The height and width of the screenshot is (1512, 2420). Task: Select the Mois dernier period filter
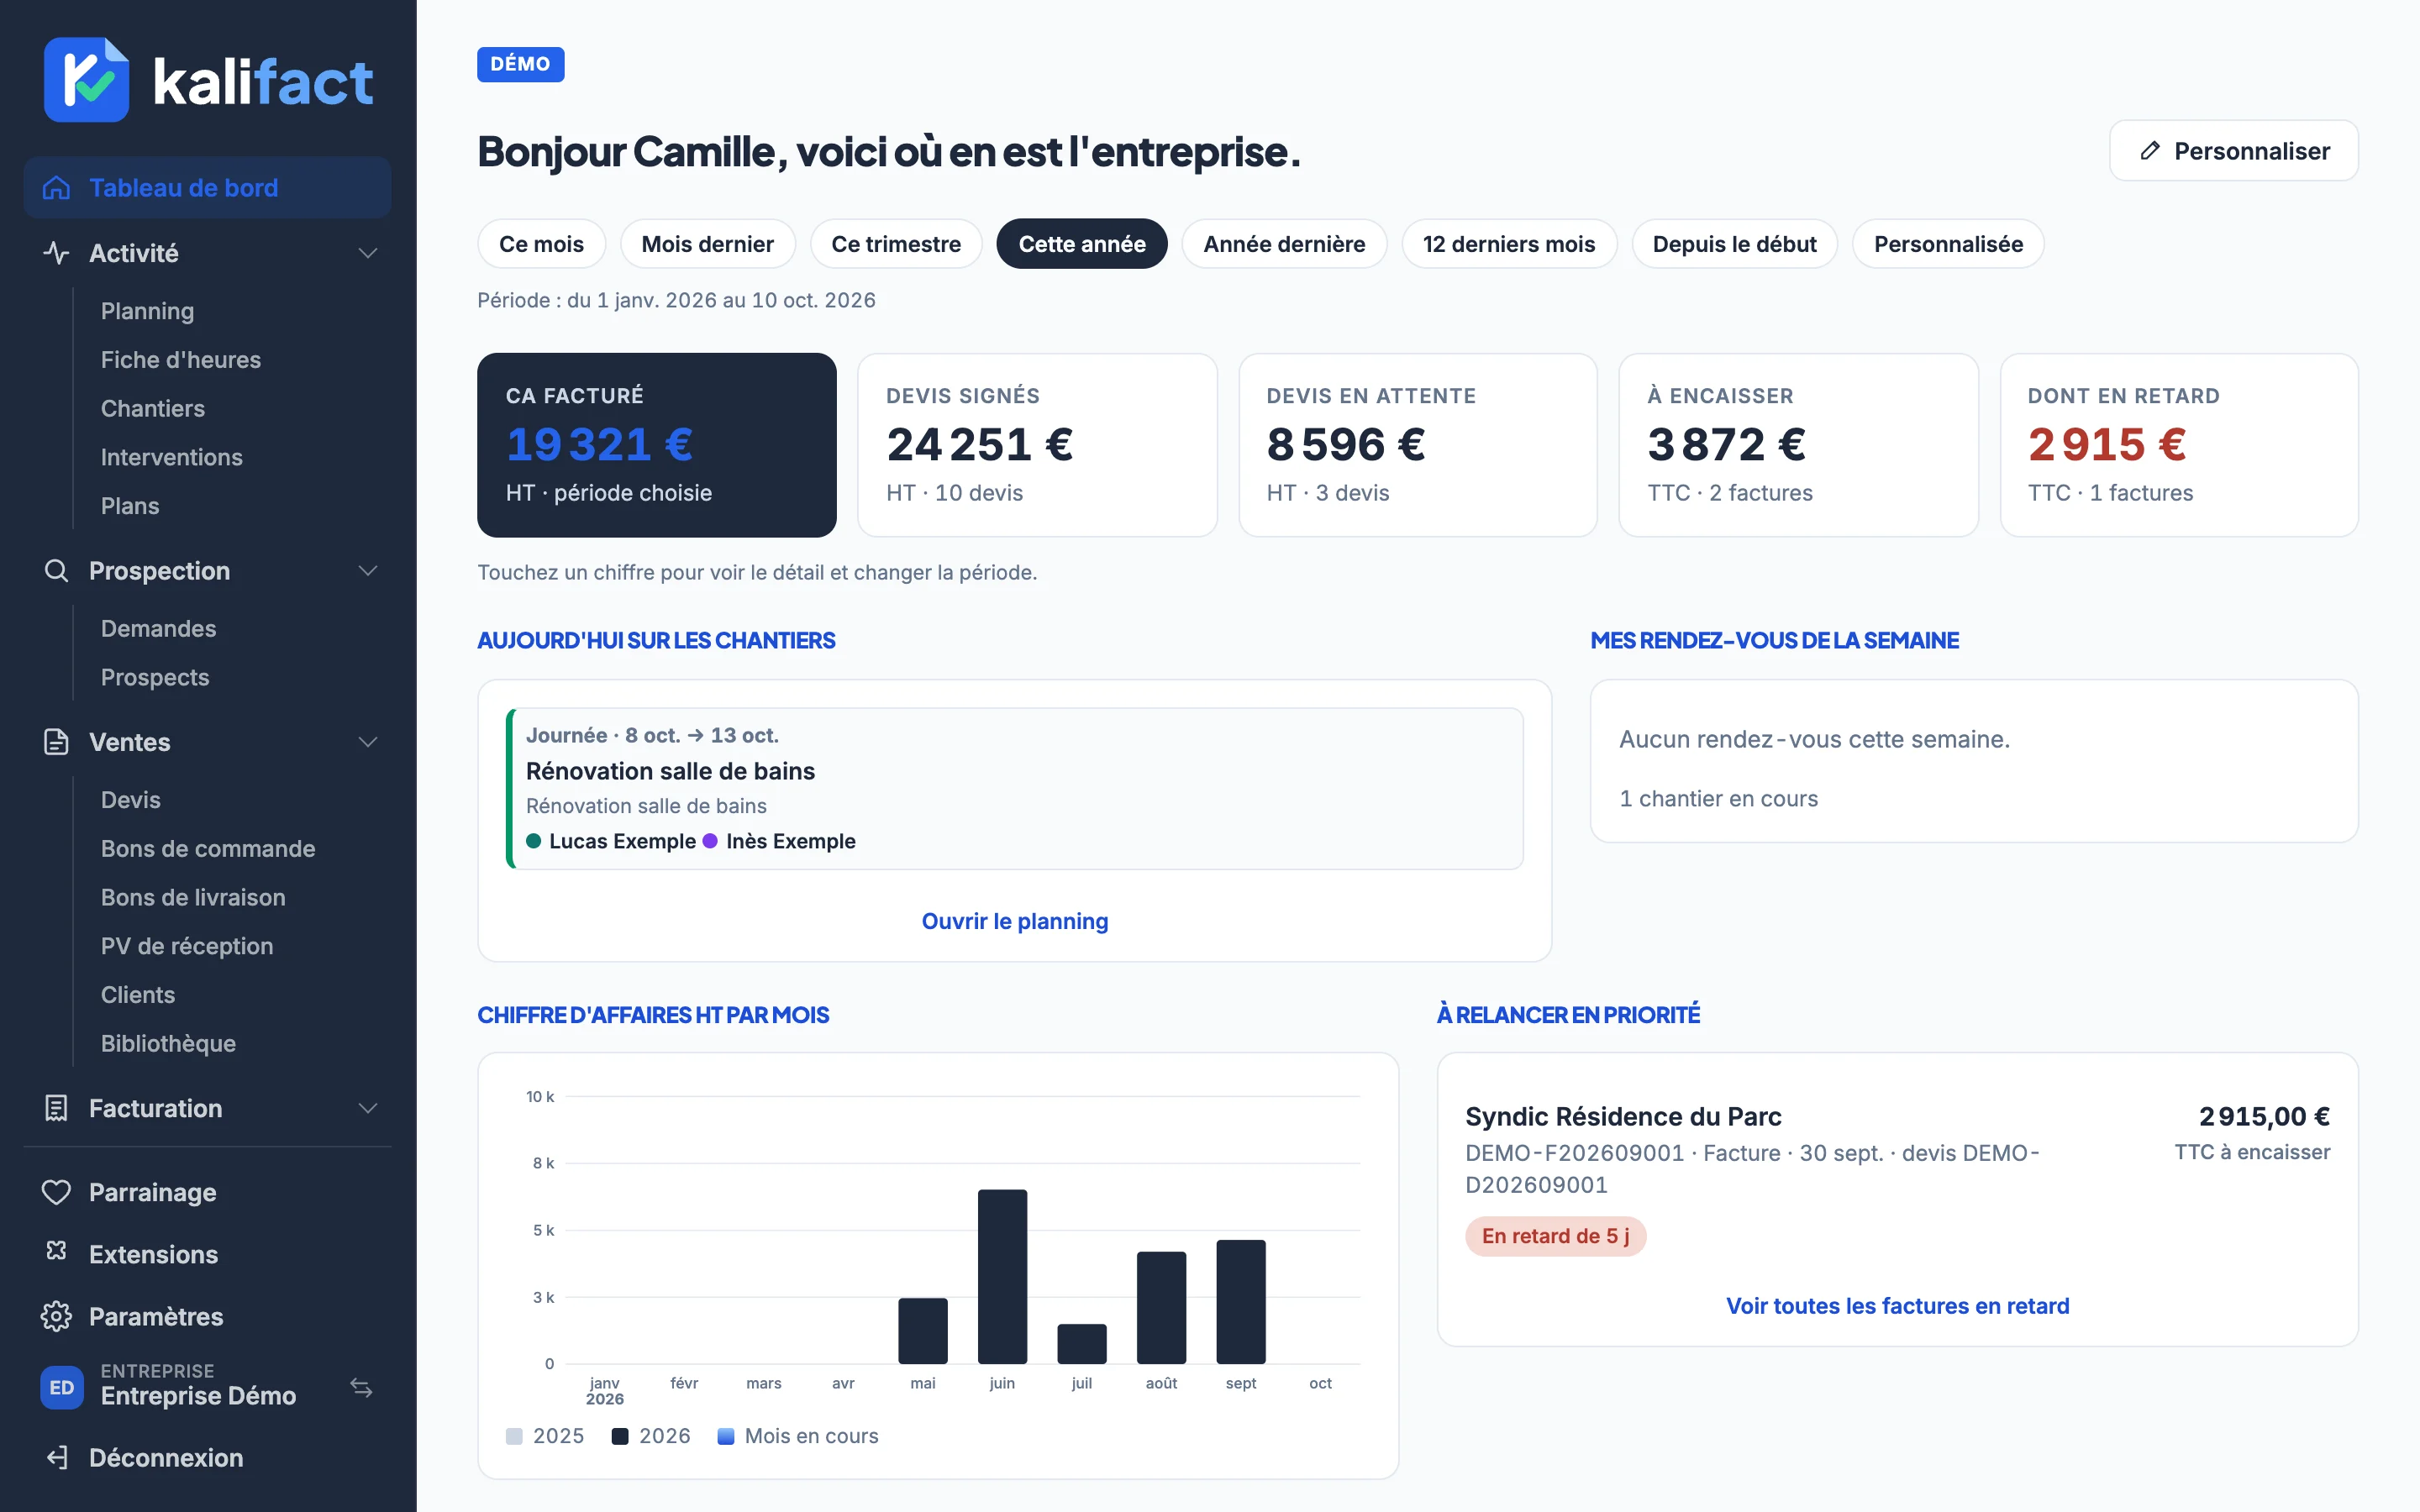[x=707, y=244]
